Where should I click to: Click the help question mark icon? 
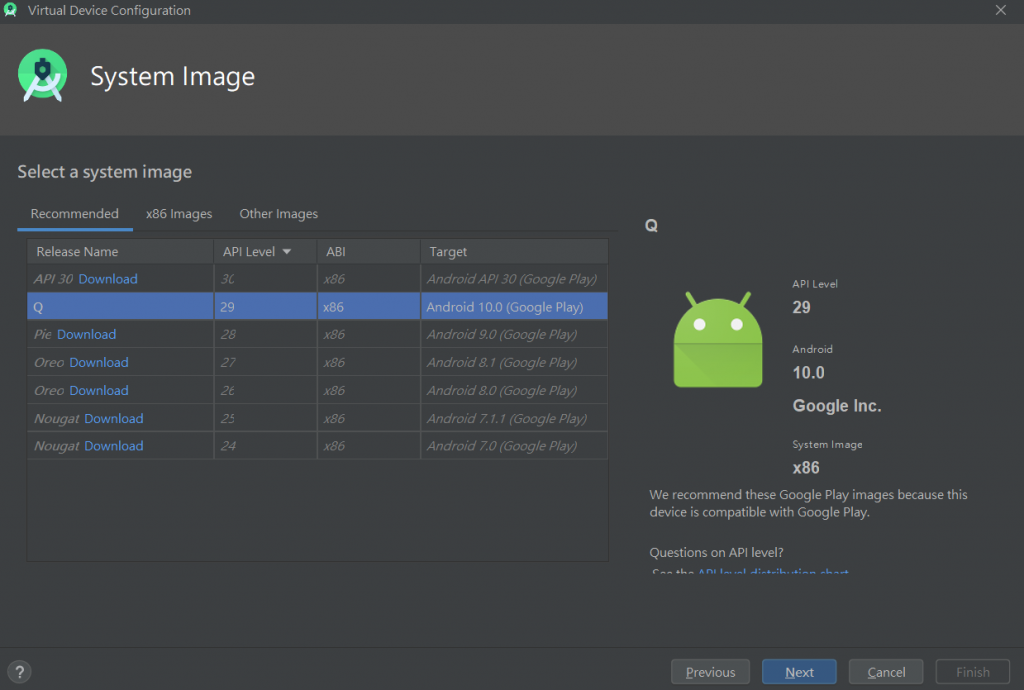(x=20, y=672)
